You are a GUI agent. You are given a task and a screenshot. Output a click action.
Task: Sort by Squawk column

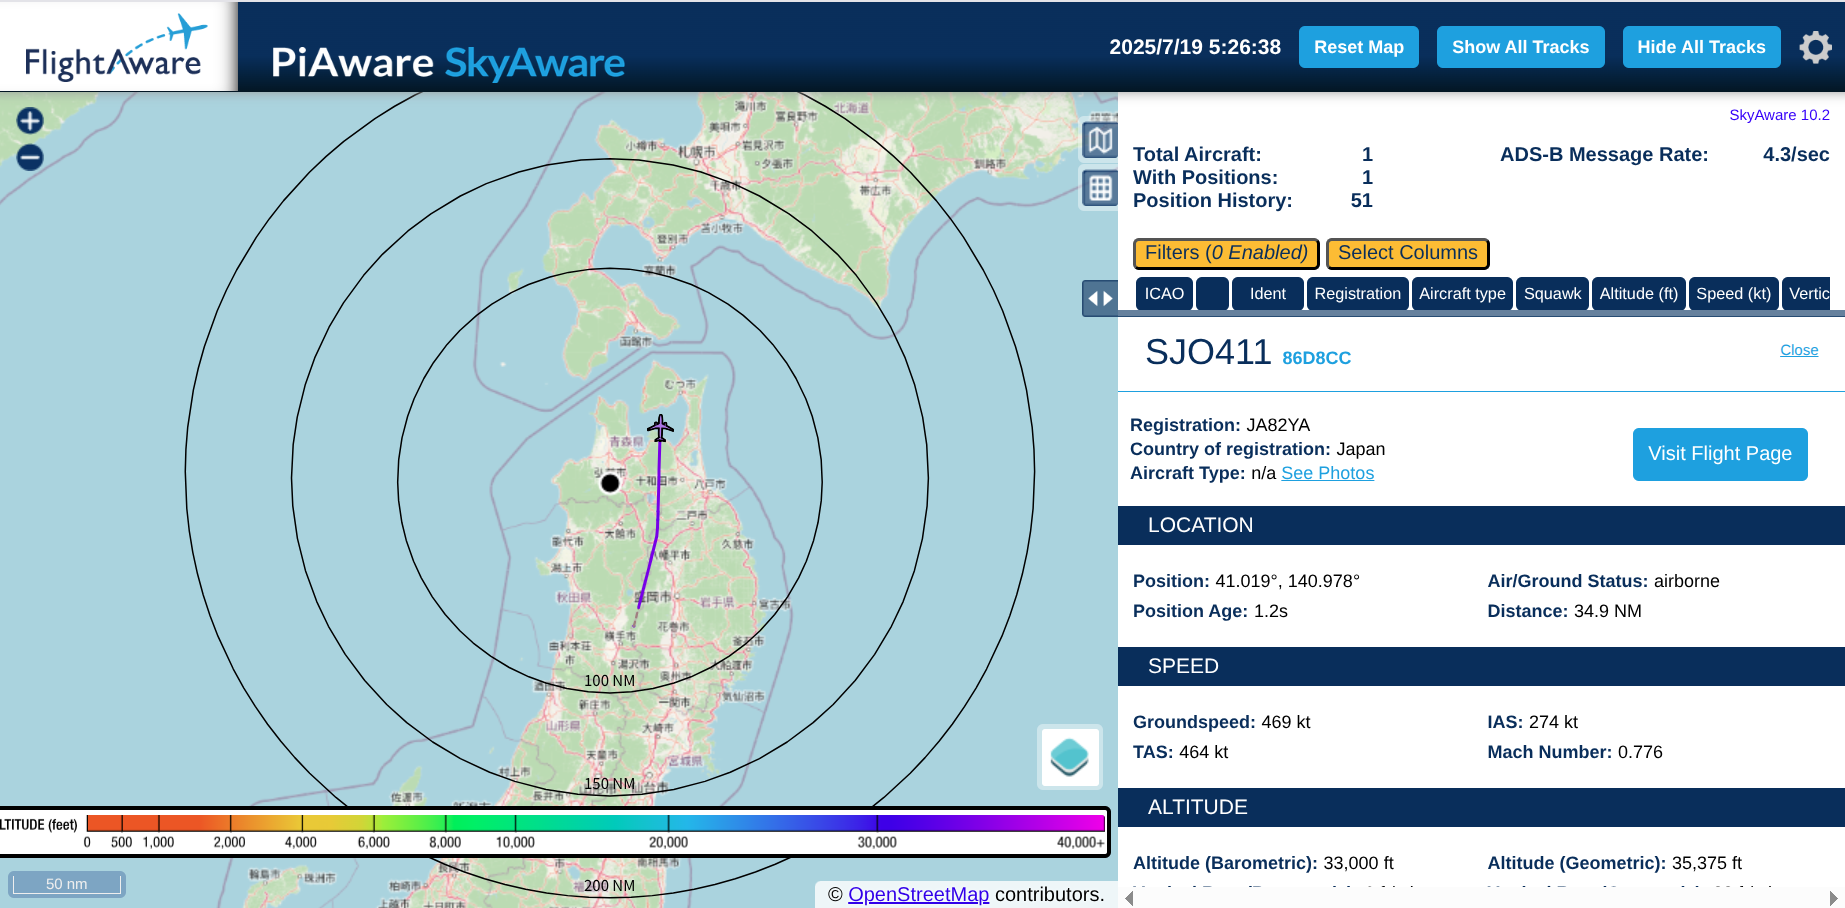click(x=1552, y=293)
